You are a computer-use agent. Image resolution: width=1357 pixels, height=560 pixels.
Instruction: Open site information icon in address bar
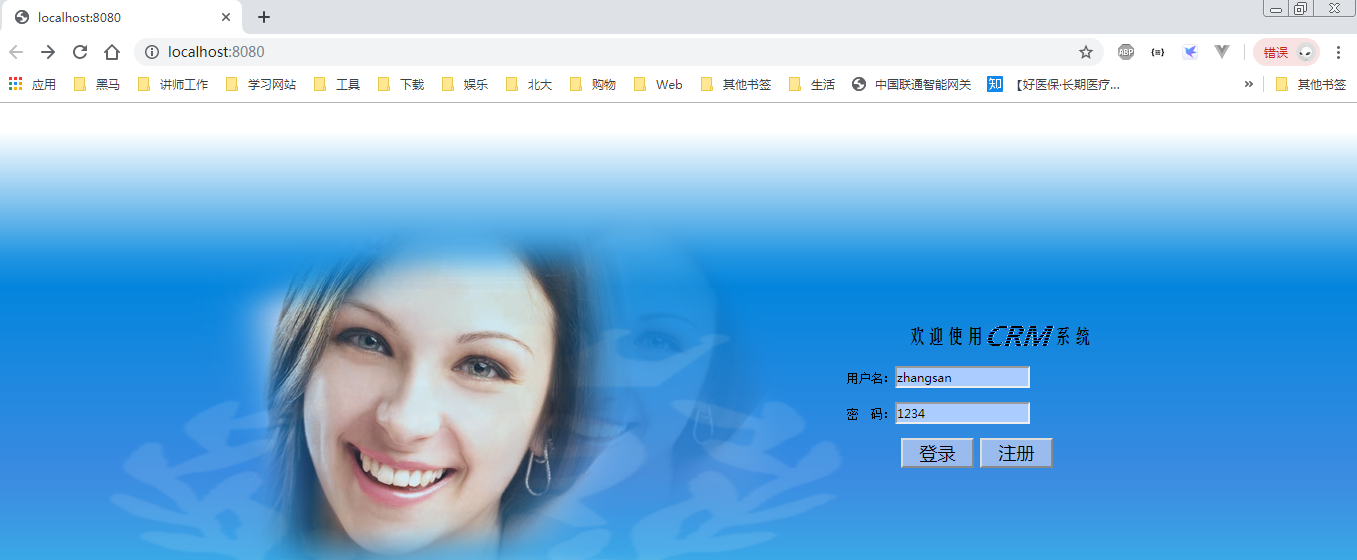[x=152, y=52]
